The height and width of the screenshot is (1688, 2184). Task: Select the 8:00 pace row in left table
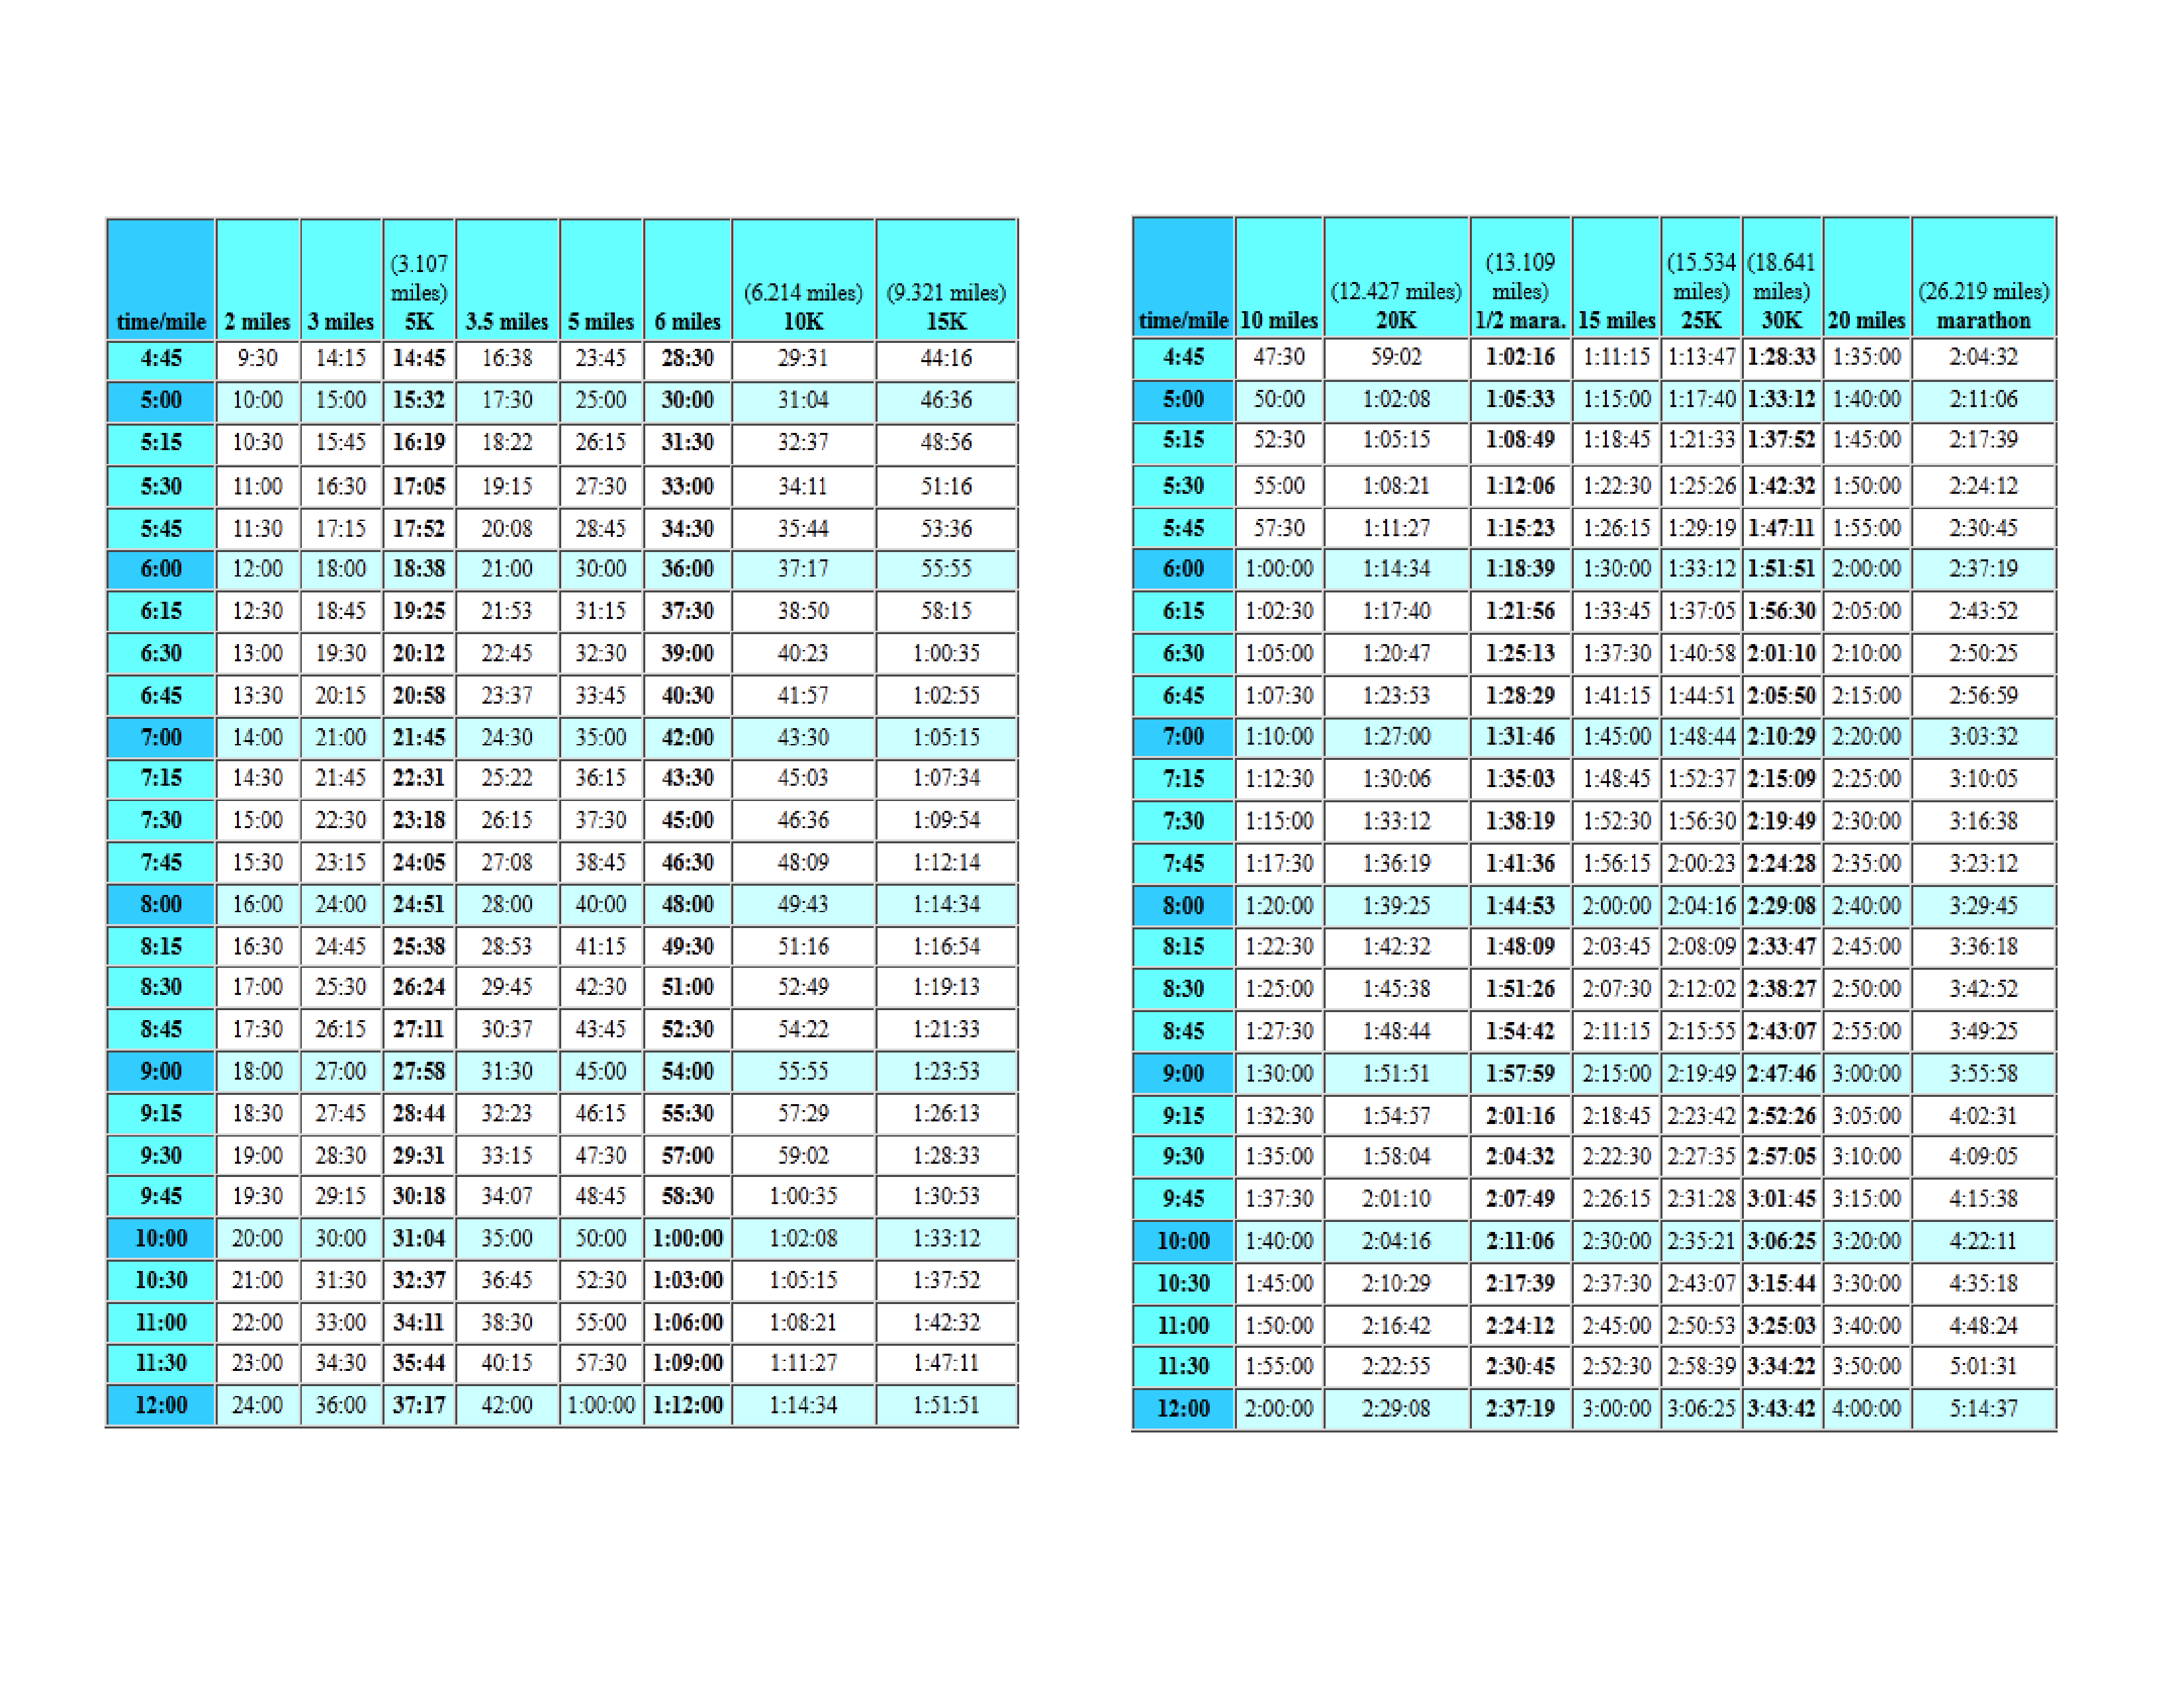(x=161, y=904)
